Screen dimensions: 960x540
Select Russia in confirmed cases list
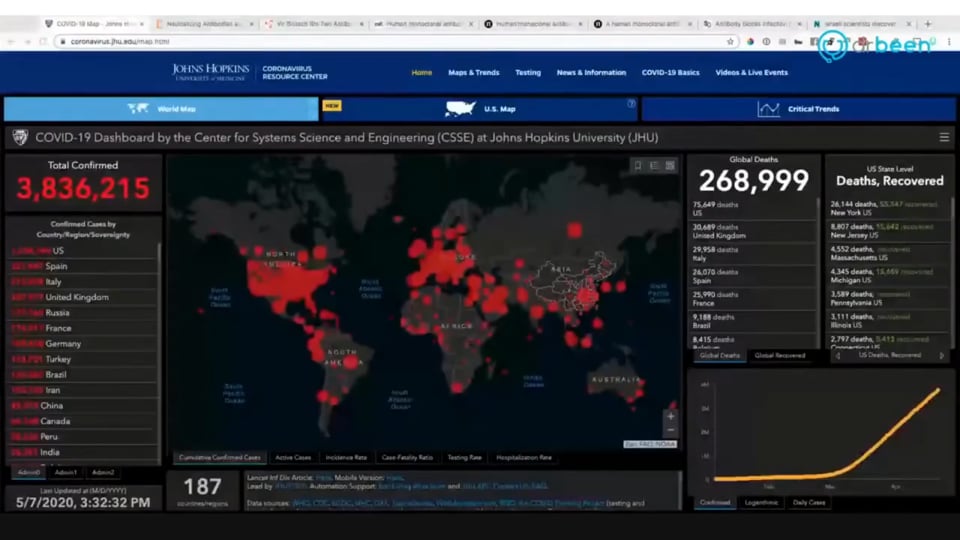[x=83, y=312]
